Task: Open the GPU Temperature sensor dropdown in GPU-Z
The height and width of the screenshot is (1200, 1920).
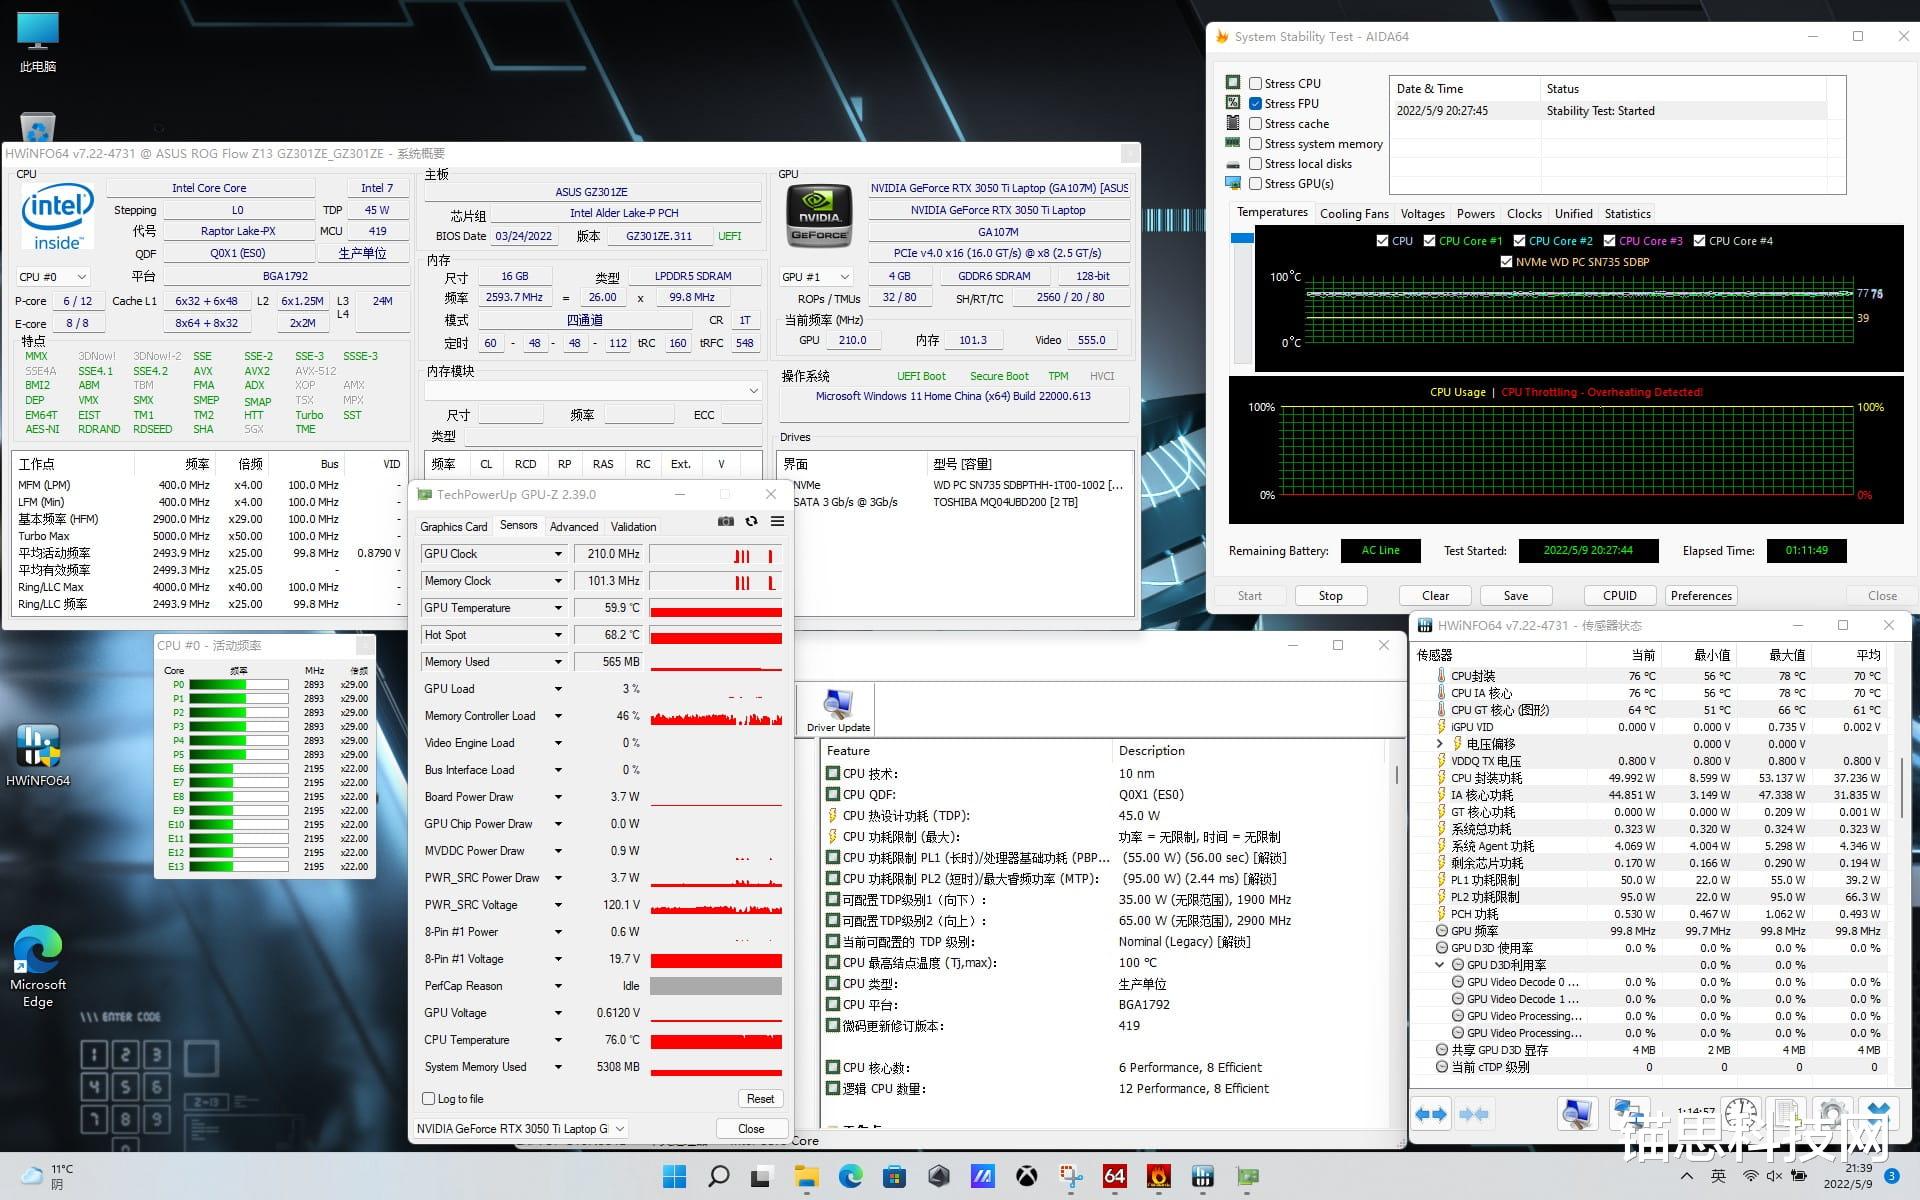Action: tap(558, 607)
